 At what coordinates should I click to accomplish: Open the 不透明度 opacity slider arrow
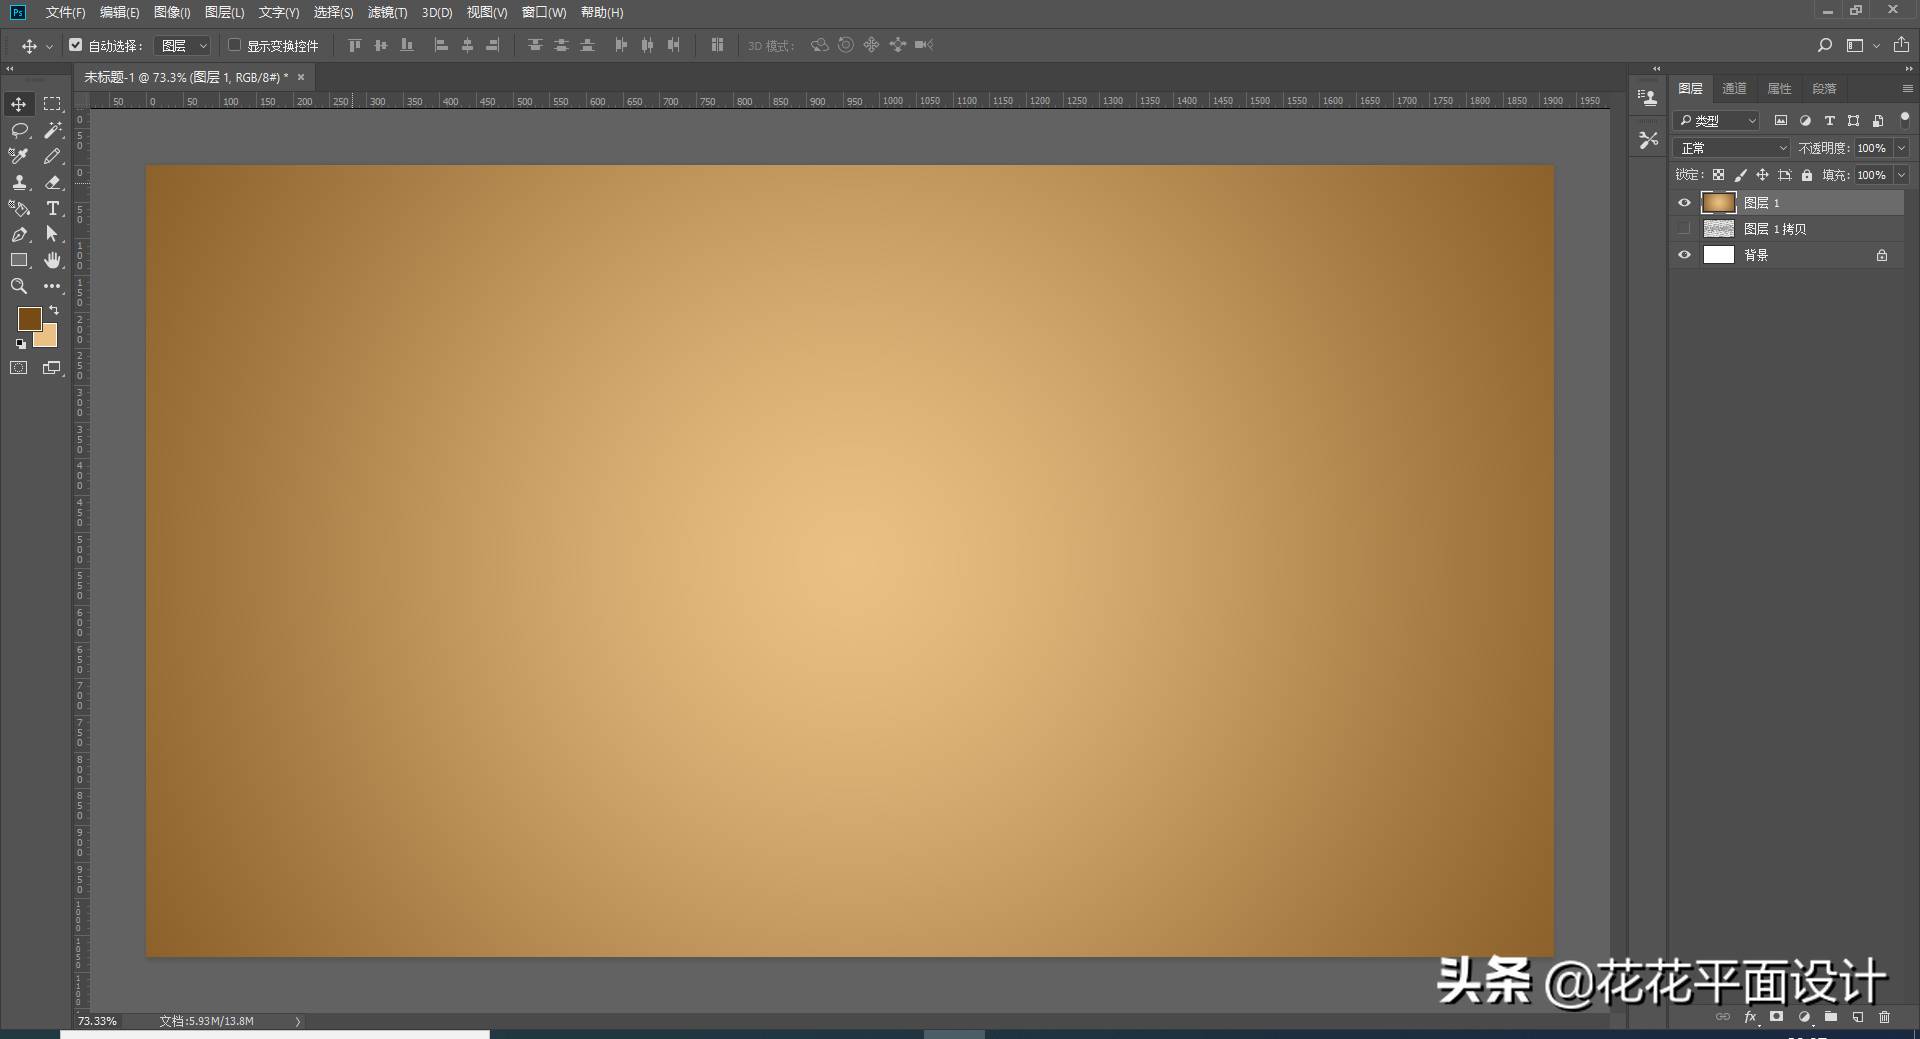click(x=1901, y=148)
